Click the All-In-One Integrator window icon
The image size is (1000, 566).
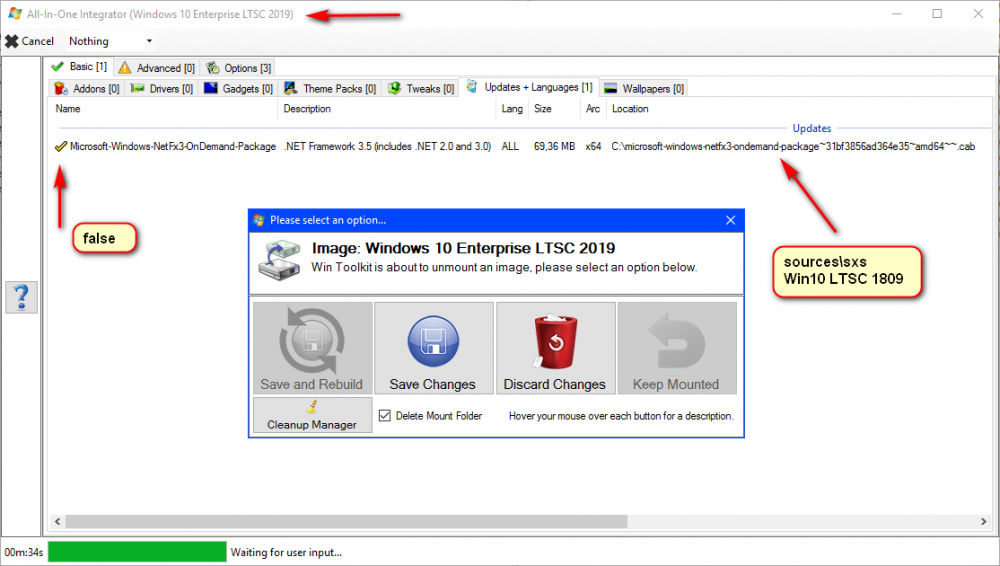coord(15,13)
